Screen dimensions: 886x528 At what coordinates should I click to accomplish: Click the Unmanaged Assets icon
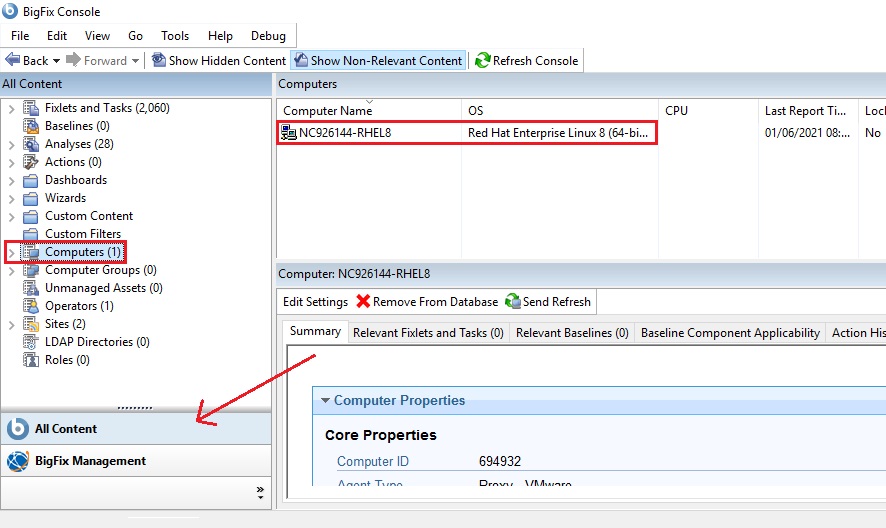[31, 288]
